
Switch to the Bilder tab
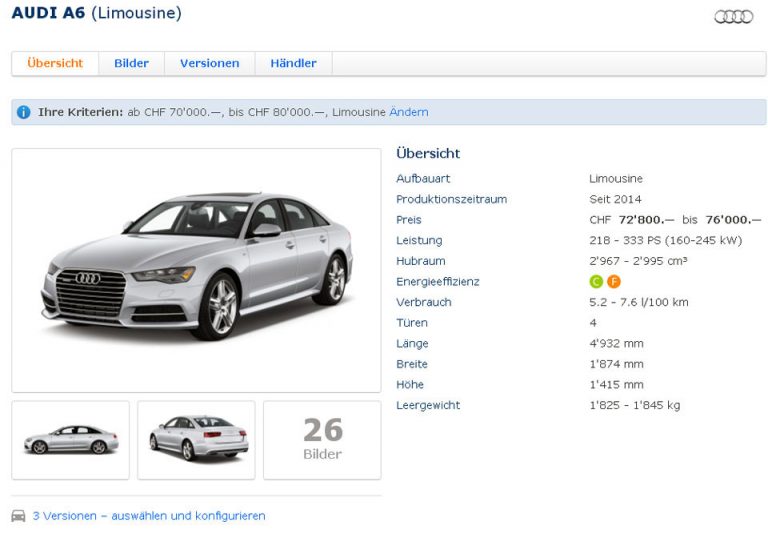click(x=131, y=63)
